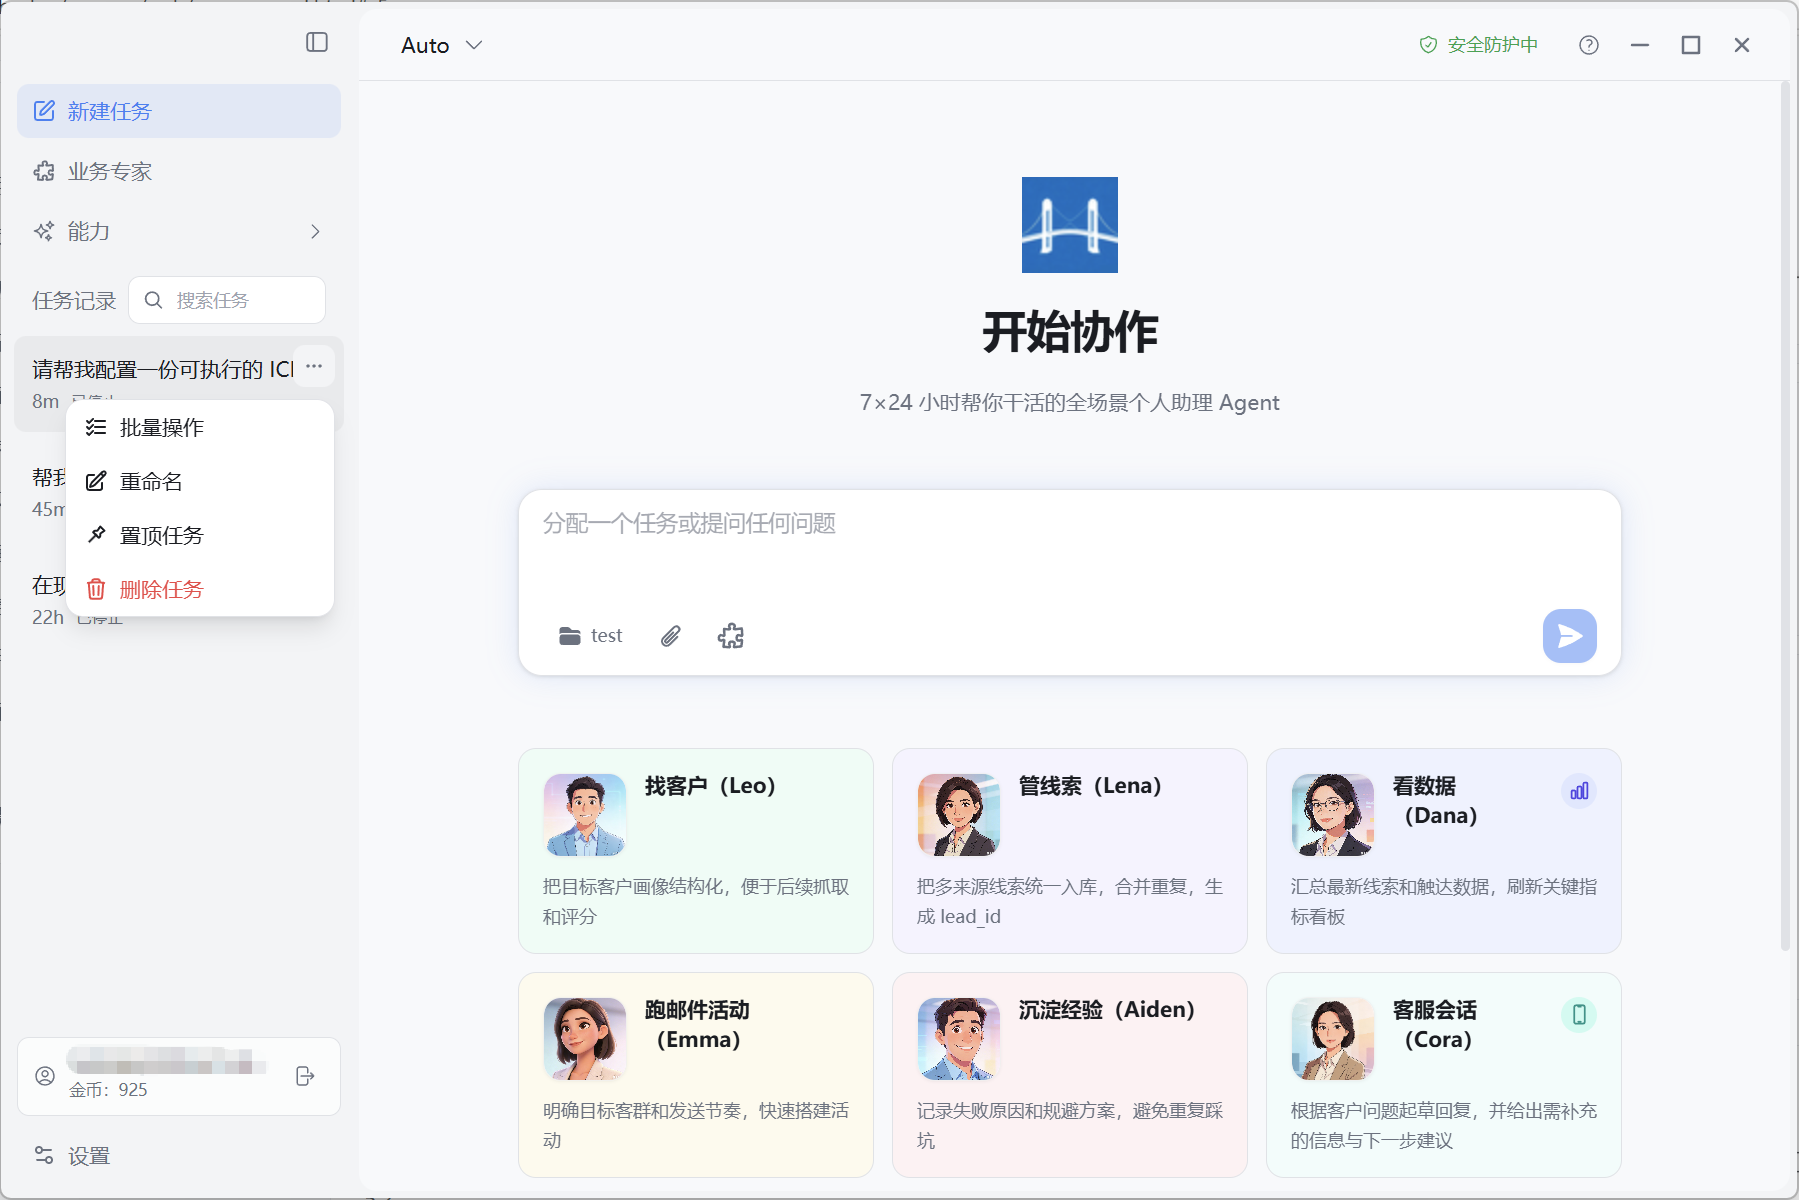1799x1200 pixels.
Task: Click the bar chart icon on Dana card
Action: pos(1579,791)
